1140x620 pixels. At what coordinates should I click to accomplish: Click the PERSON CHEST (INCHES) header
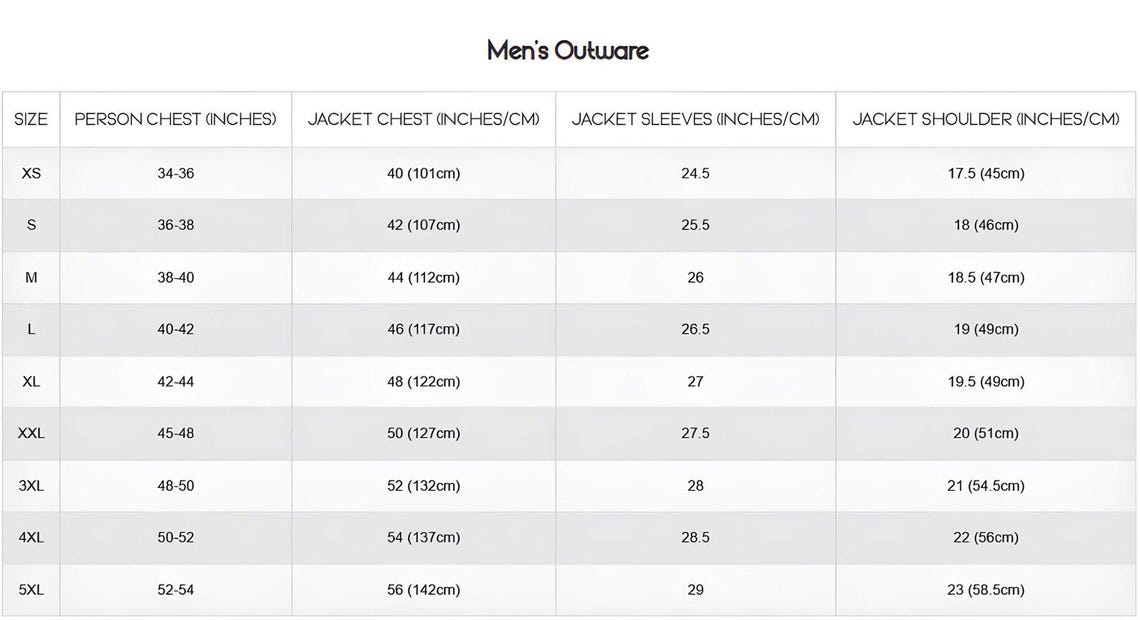coord(175,119)
